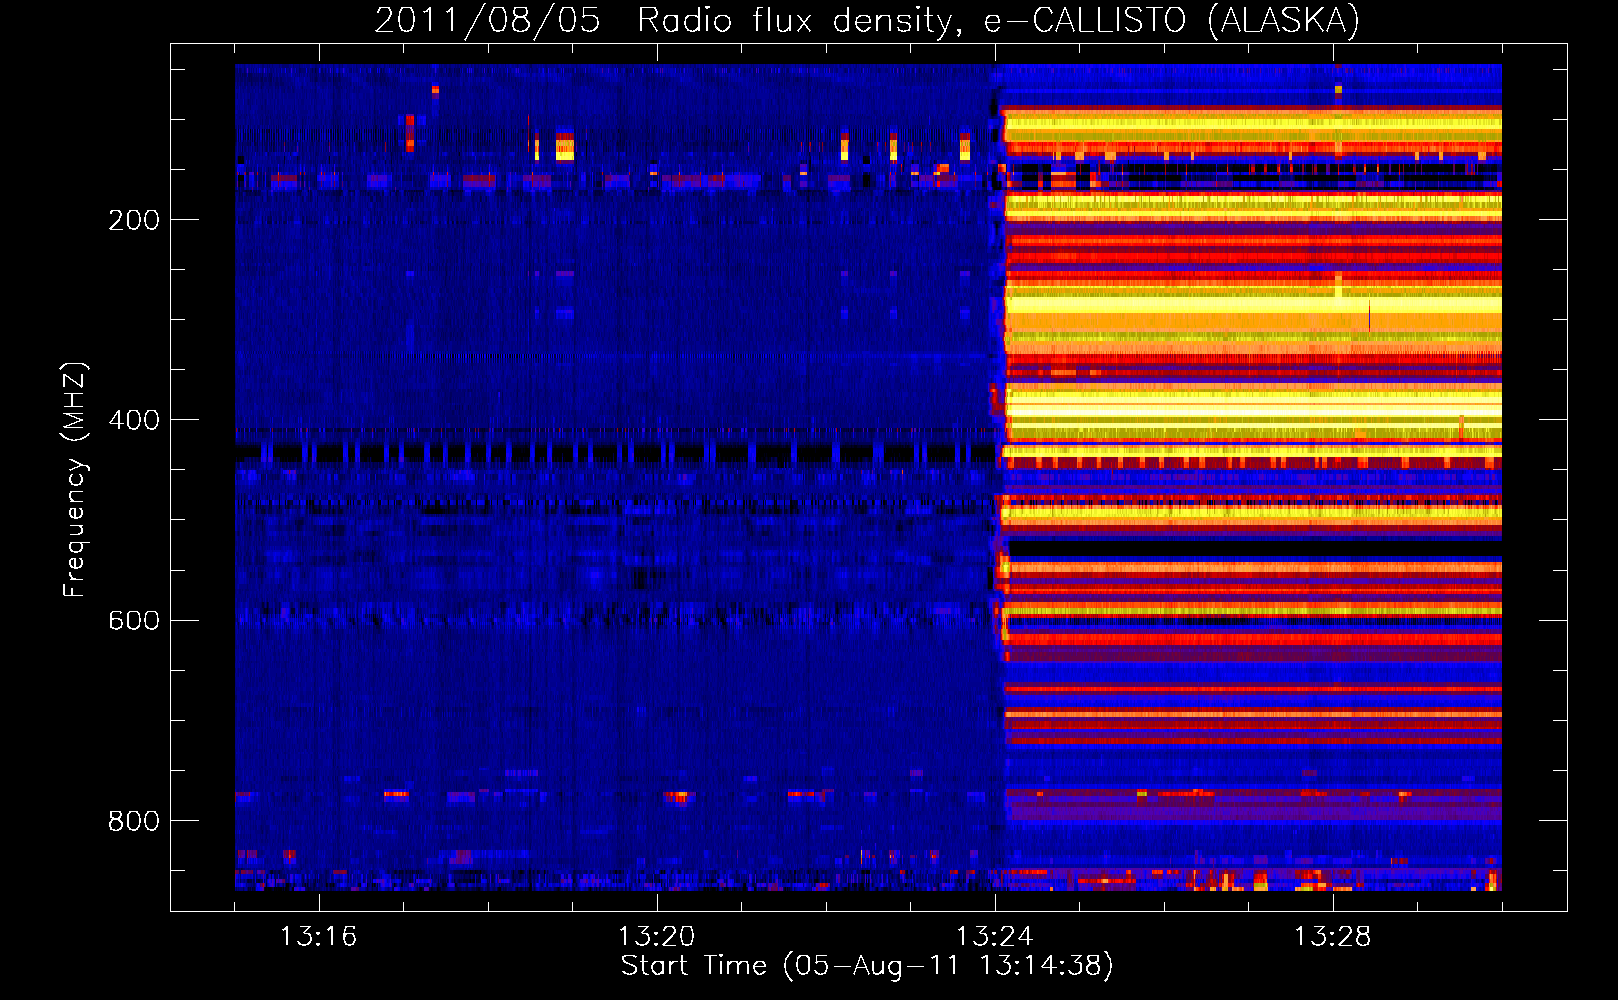Select the 200 frequency axis label

click(134, 220)
